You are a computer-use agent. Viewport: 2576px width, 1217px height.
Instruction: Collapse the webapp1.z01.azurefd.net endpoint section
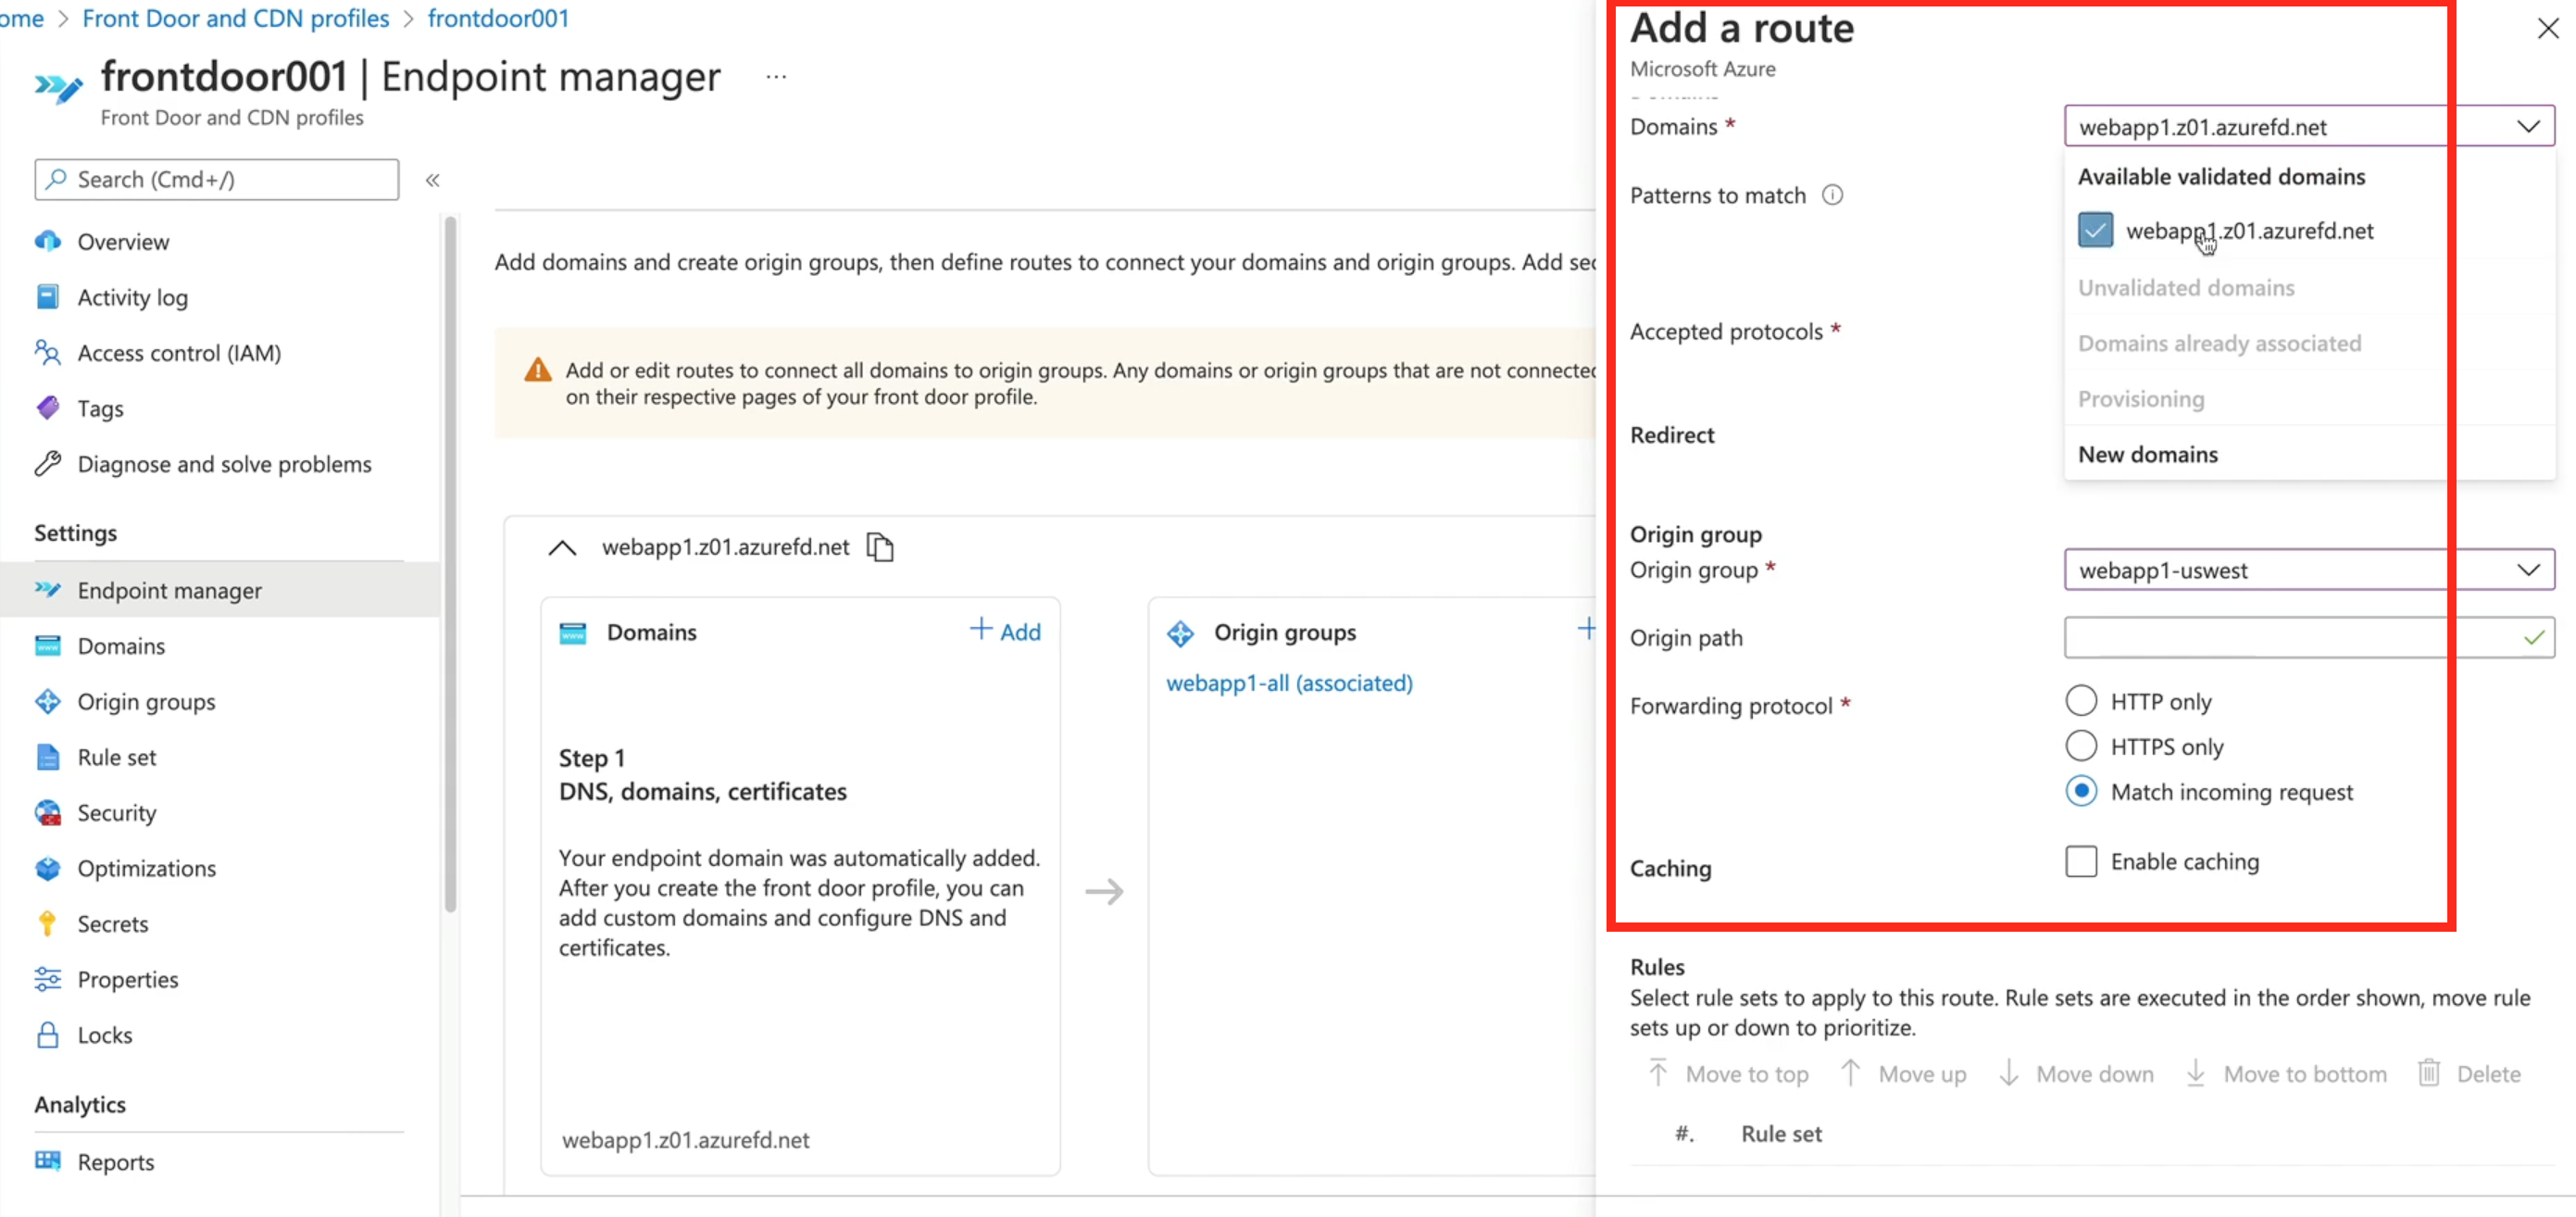tap(562, 547)
